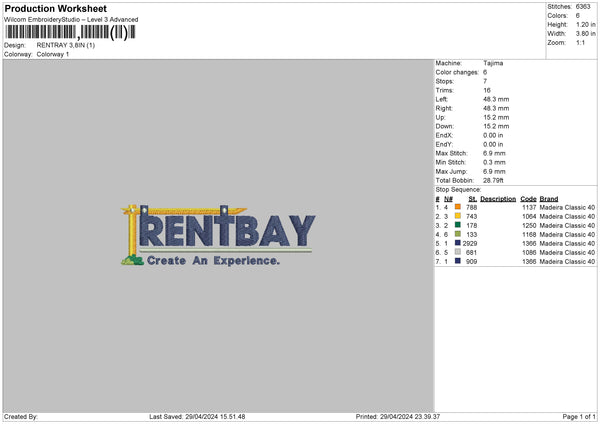Click the olive green swatch with 133 stitches

pos(458,234)
